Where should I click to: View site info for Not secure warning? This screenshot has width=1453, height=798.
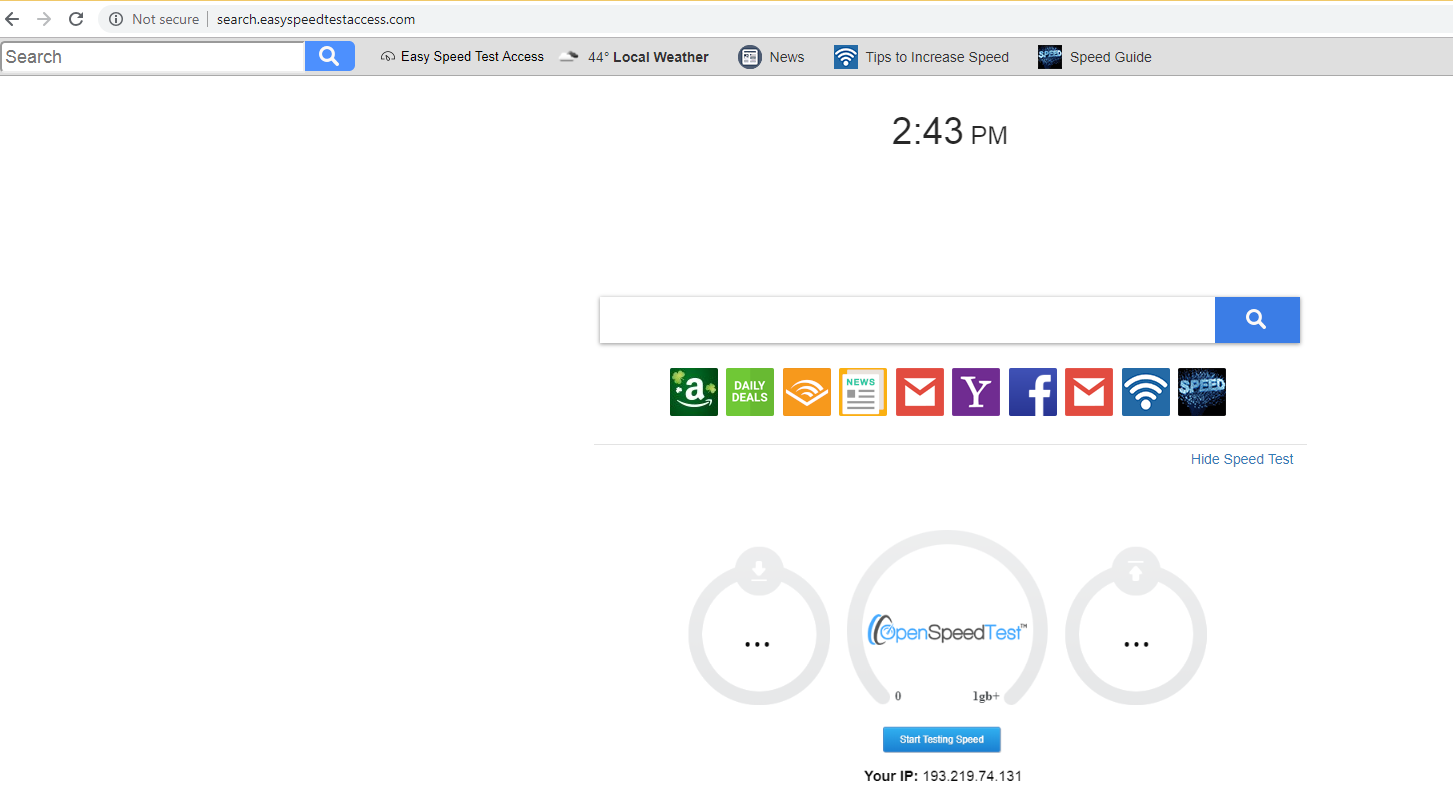click(154, 19)
